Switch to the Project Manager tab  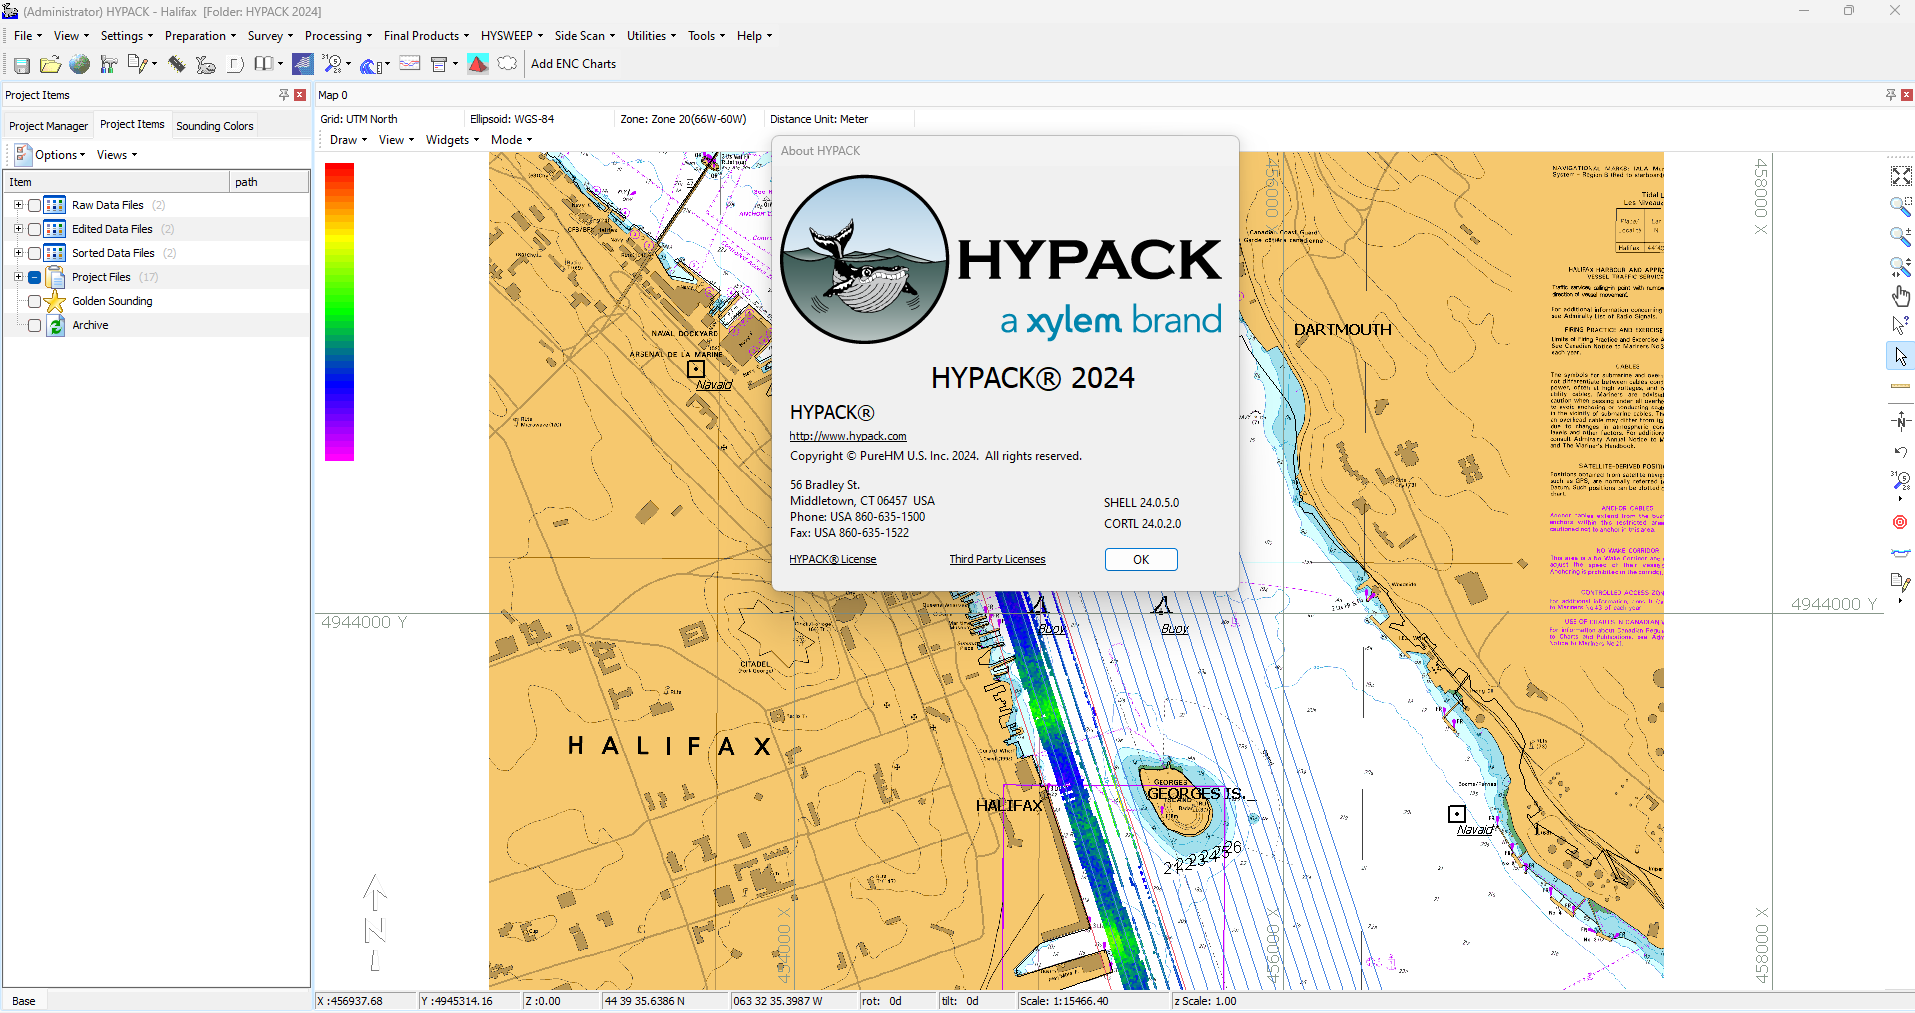[48, 126]
